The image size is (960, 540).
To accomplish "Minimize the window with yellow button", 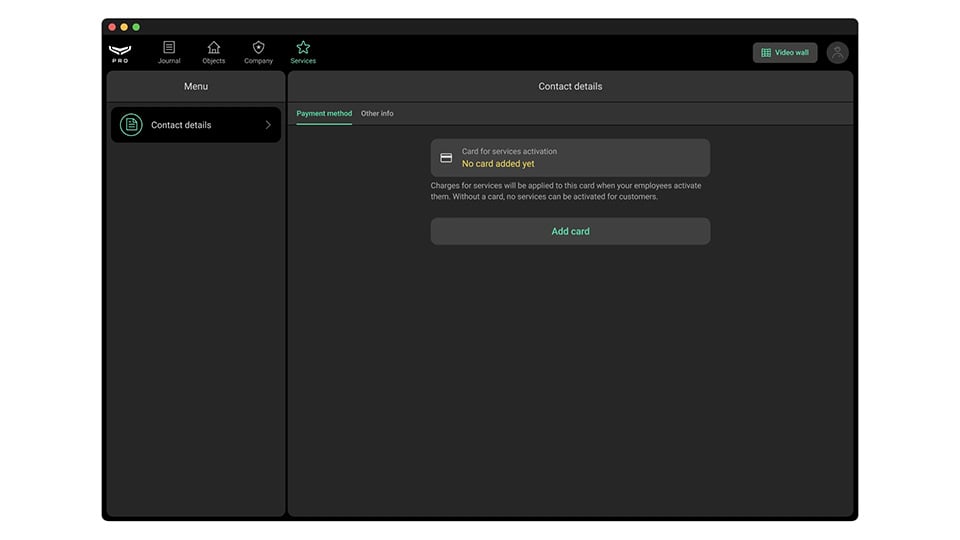I will point(124,27).
